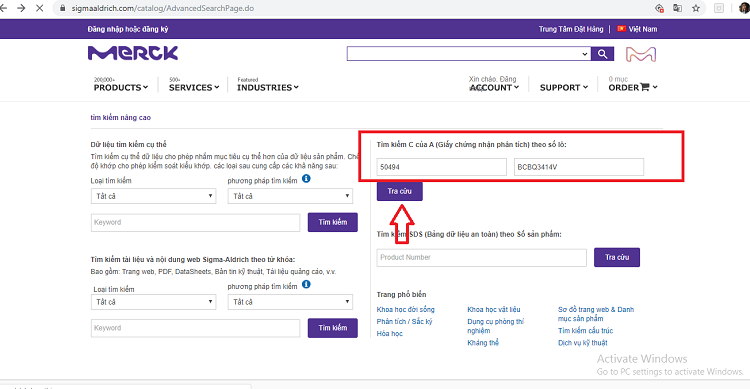Click the browser forward arrow
The image size is (750, 389).
tap(21, 8)
